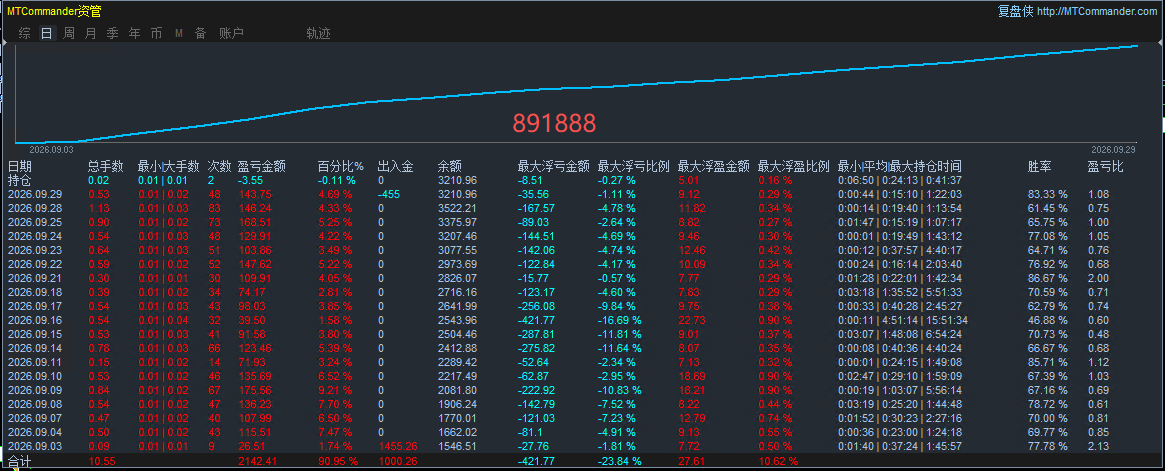Click the 总手数 column header
Viewport: 1165px width, 471px height.
tap(107, 166)
